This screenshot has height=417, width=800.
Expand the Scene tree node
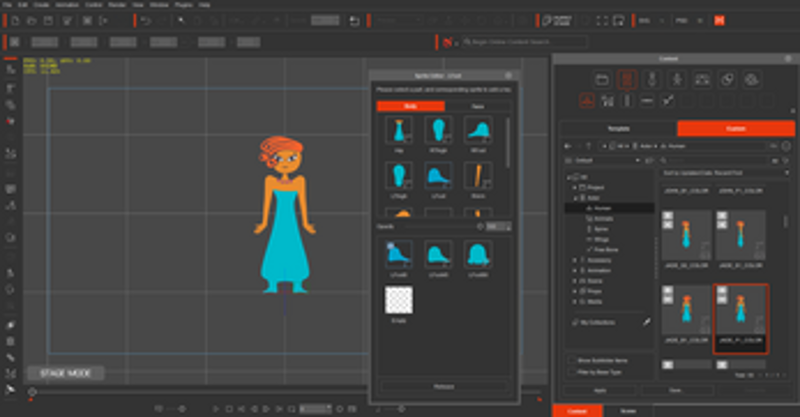click(x=574, y=281)
